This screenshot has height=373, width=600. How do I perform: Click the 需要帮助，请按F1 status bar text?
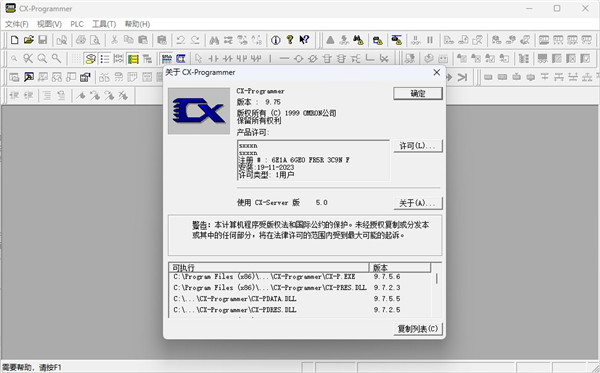(32, 367)
